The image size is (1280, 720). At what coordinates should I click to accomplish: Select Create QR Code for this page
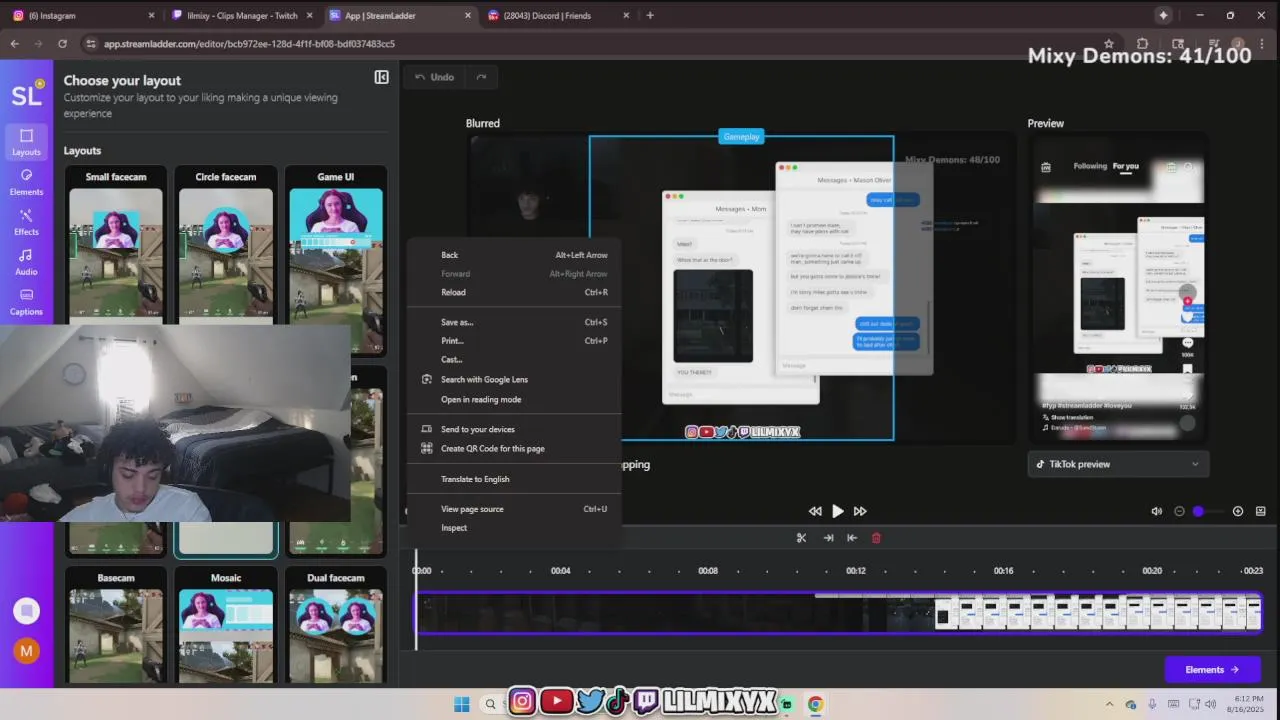[x=514, y=448]
